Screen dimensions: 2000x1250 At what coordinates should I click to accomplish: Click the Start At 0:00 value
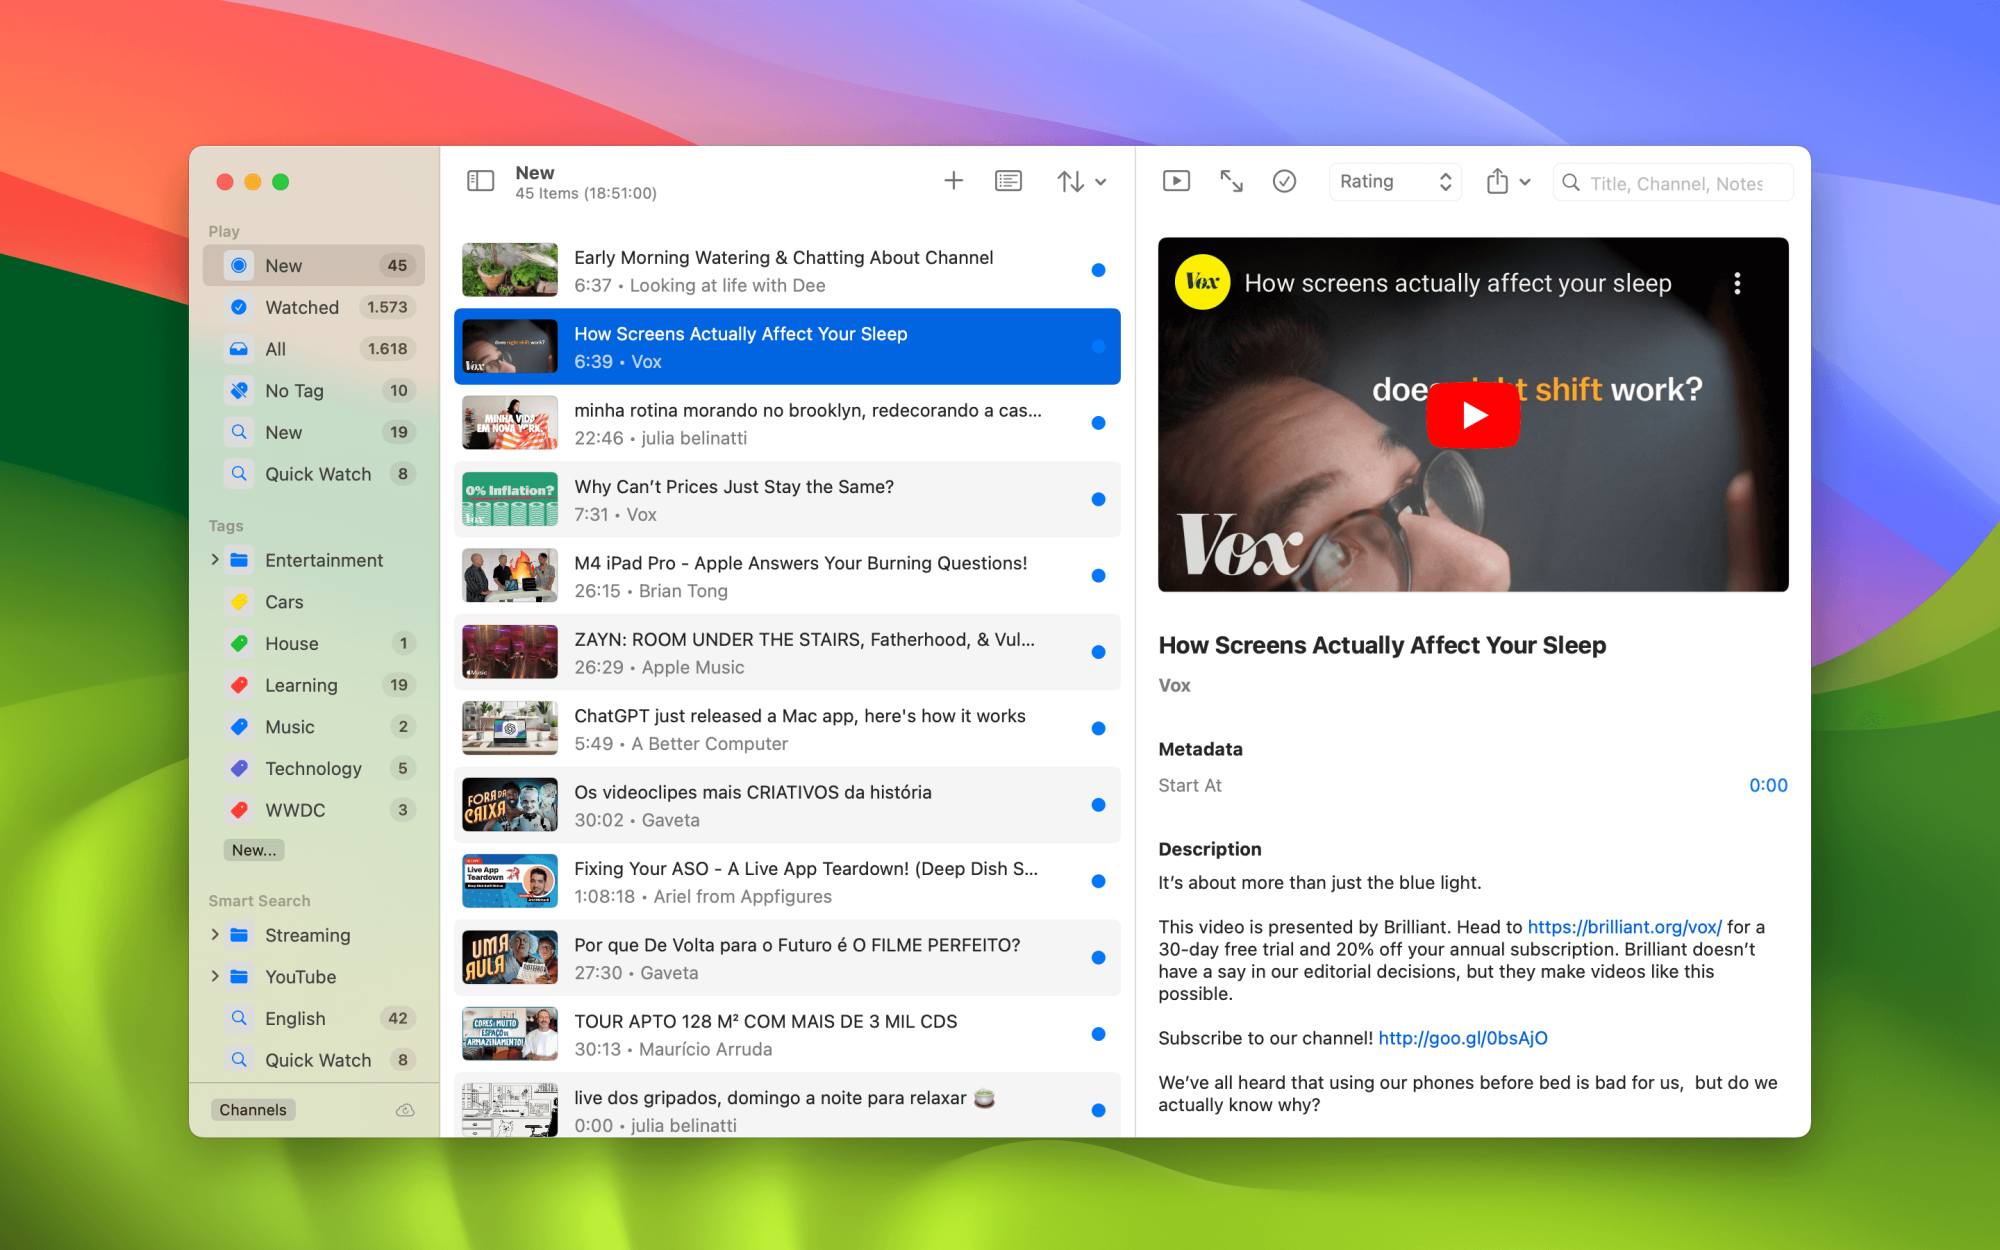(1767, 785)
